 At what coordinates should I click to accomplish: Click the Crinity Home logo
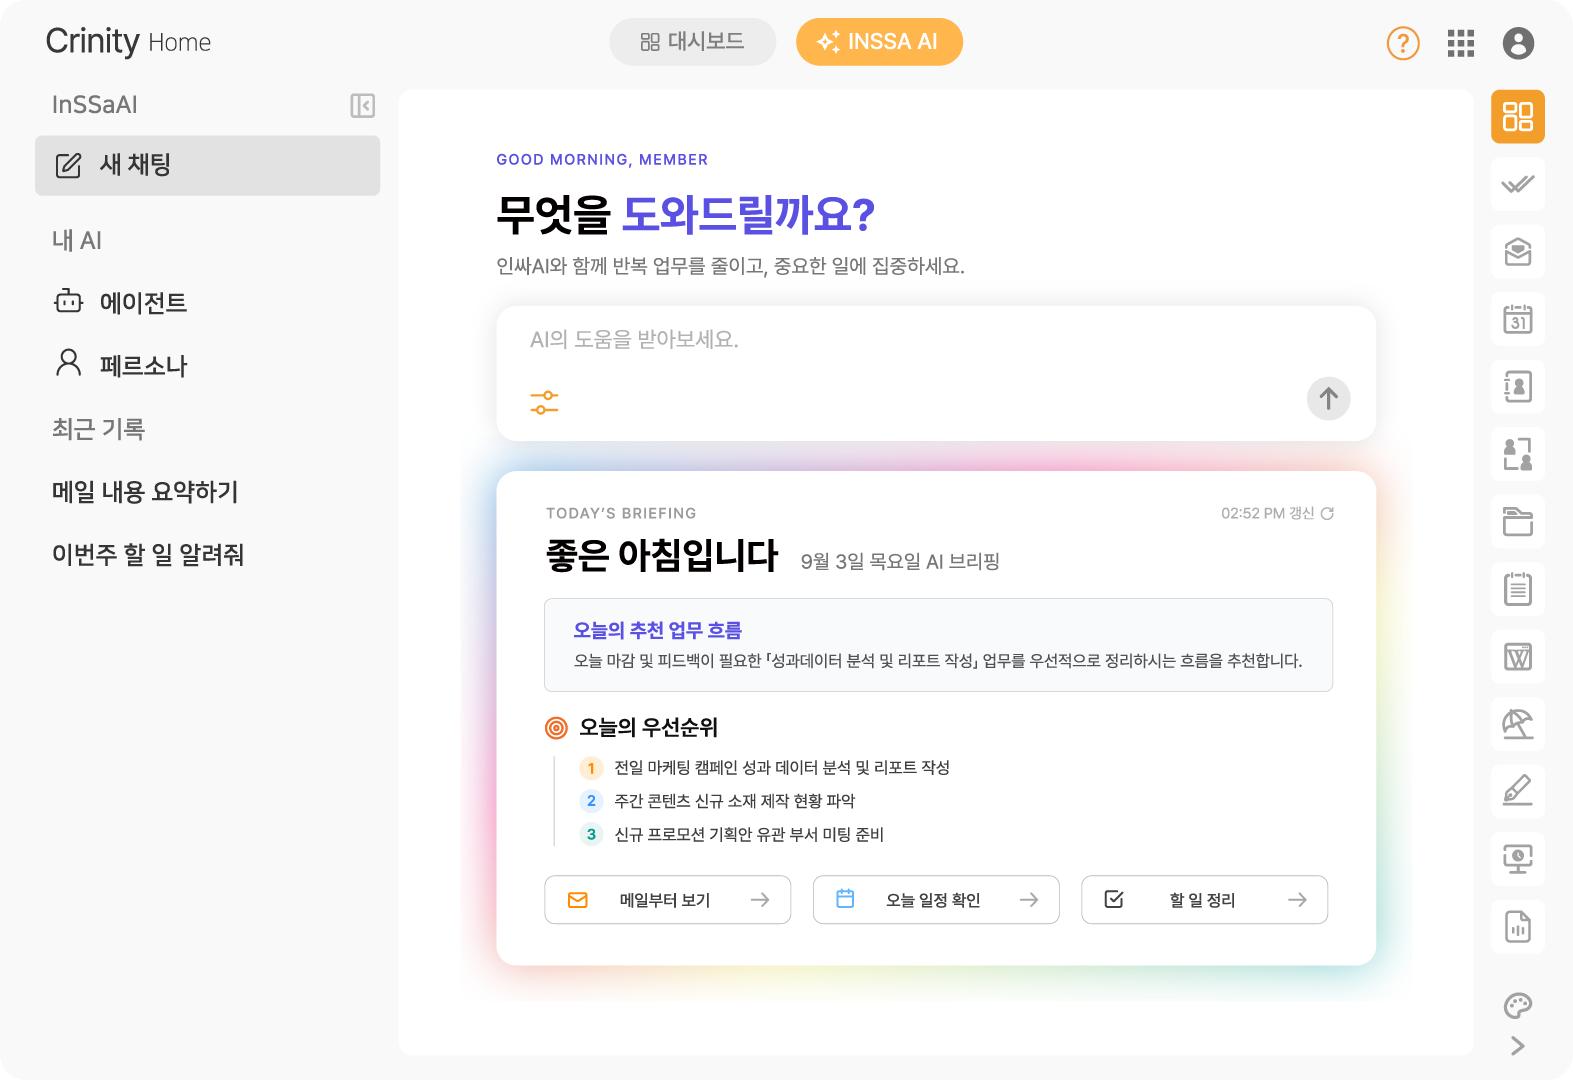point(128,42)
